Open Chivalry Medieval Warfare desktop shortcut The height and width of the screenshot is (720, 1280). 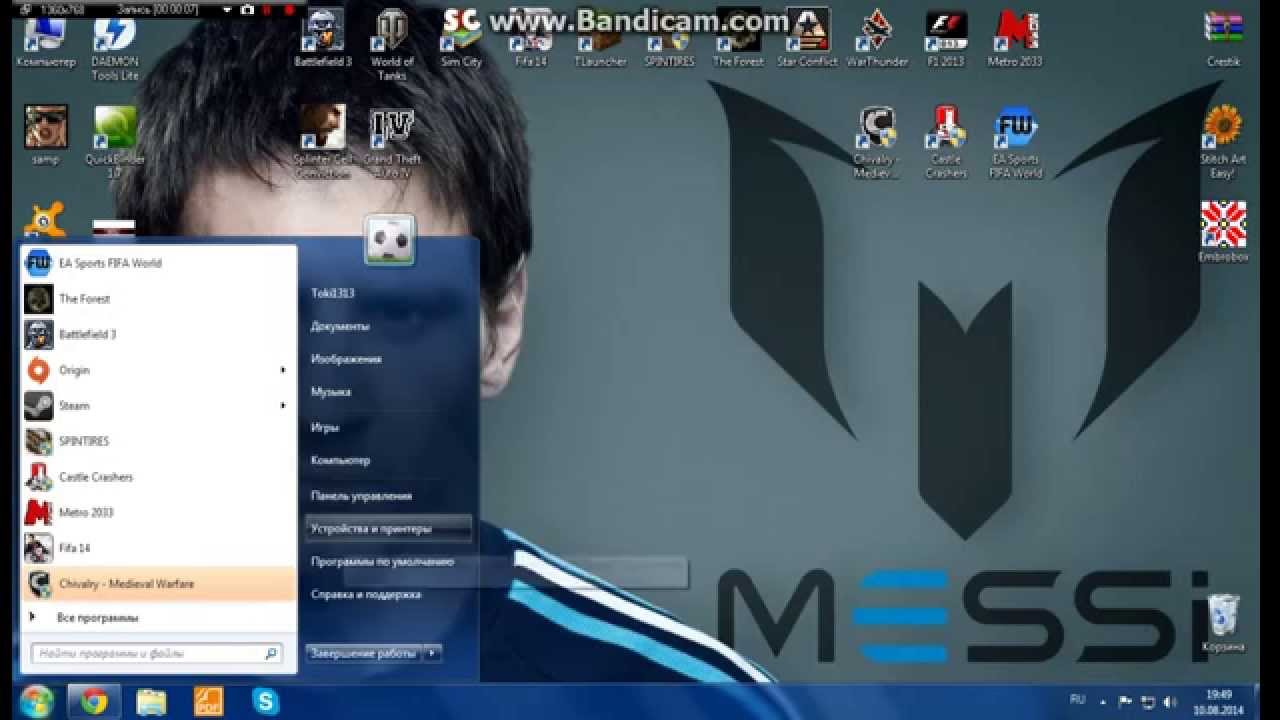[x=876, y=142]
